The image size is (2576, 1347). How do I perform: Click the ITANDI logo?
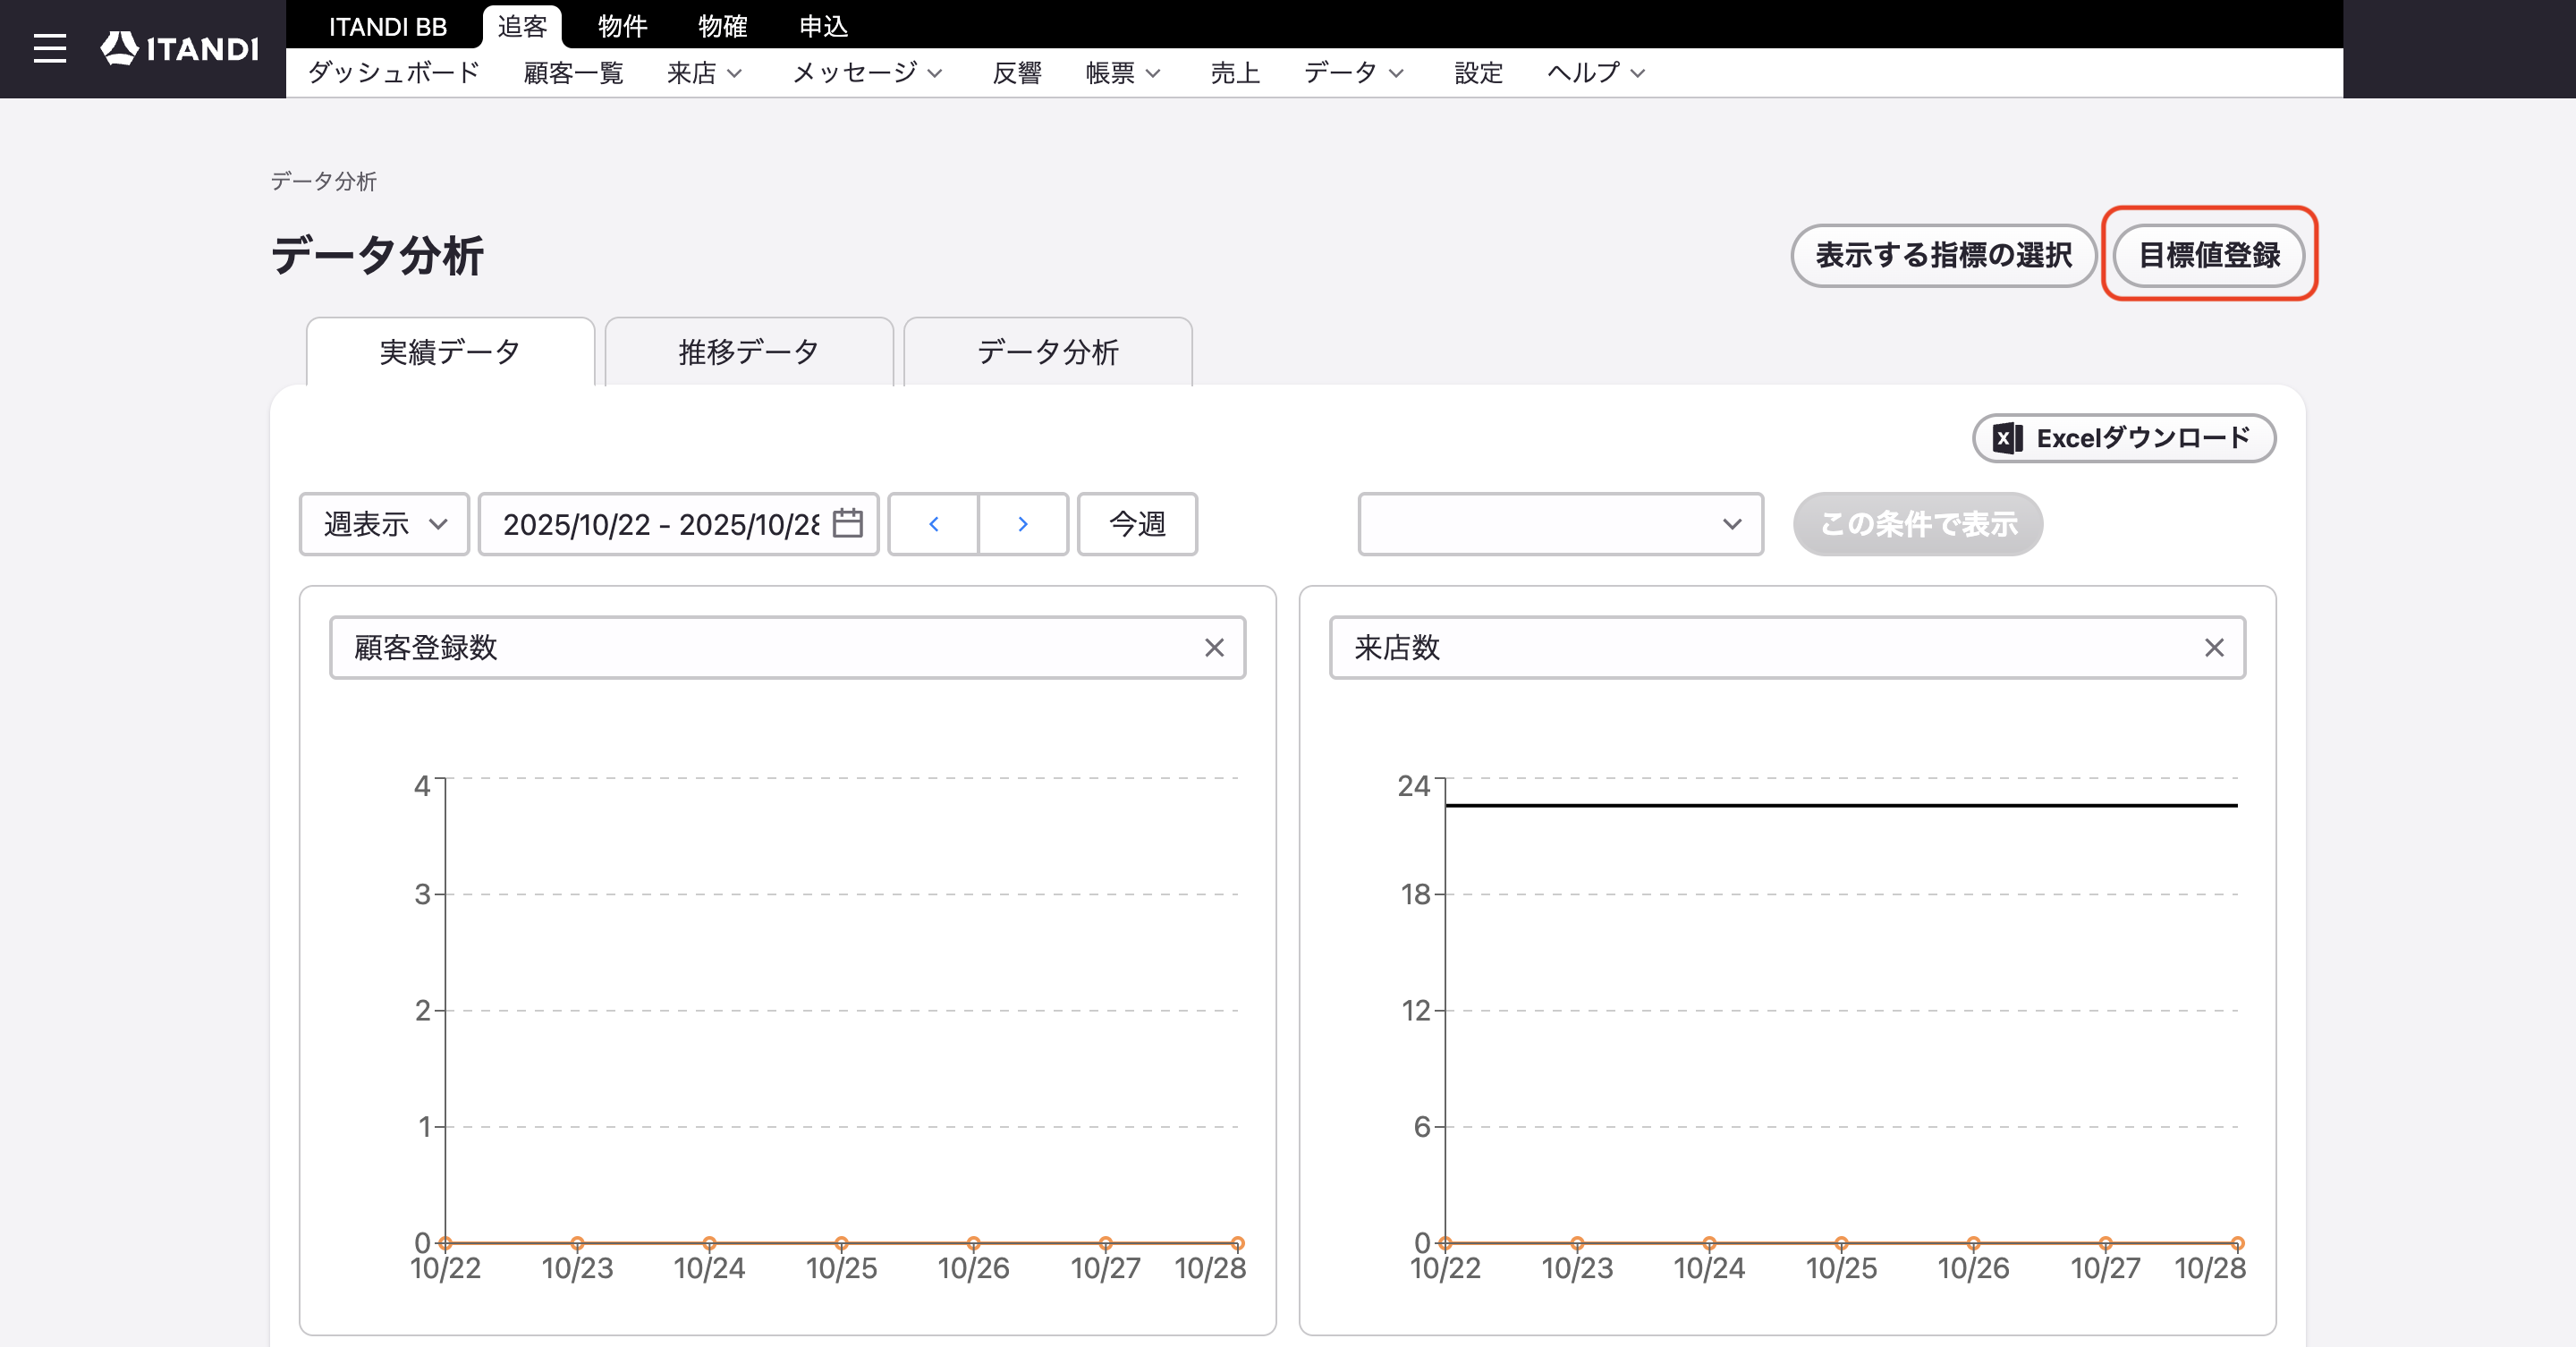[180, 48]
